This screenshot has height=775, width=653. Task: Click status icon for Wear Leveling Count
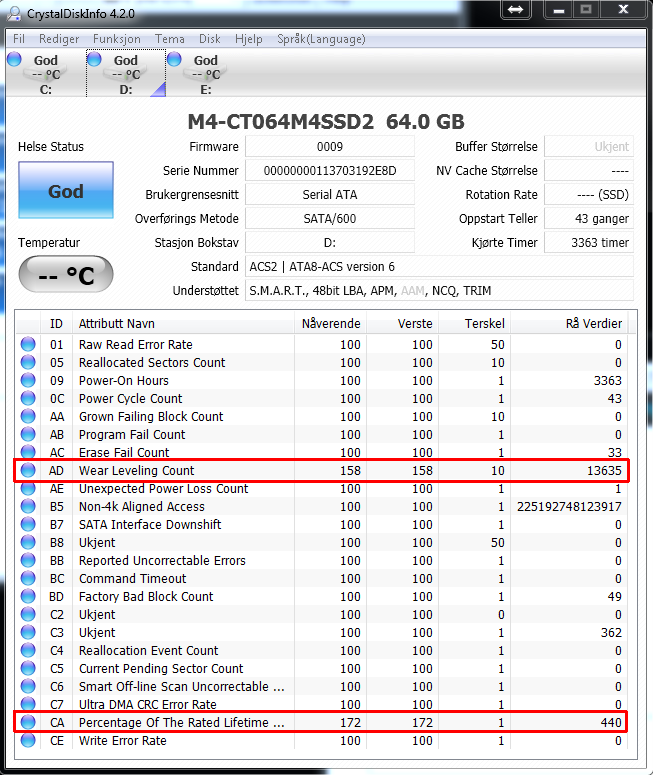(28, 470)
